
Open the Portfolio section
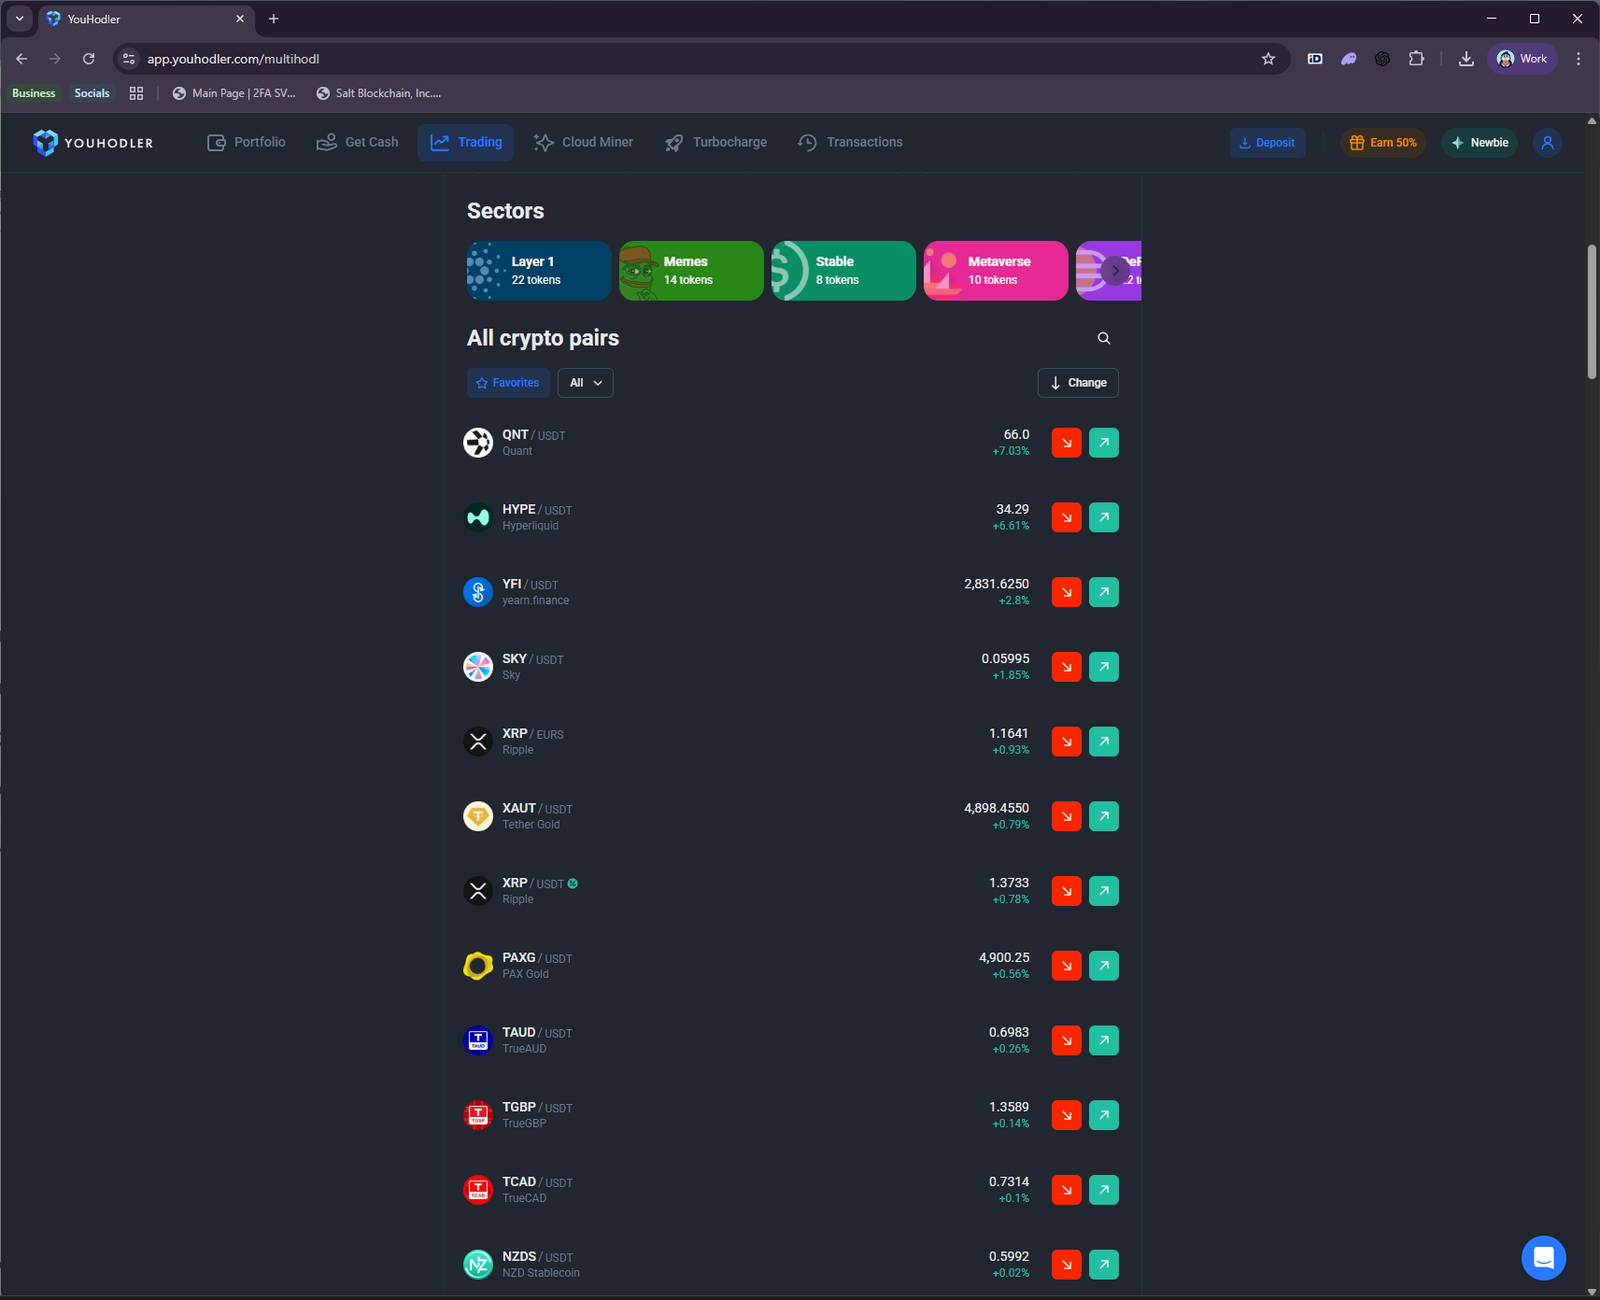coord(246,142)
